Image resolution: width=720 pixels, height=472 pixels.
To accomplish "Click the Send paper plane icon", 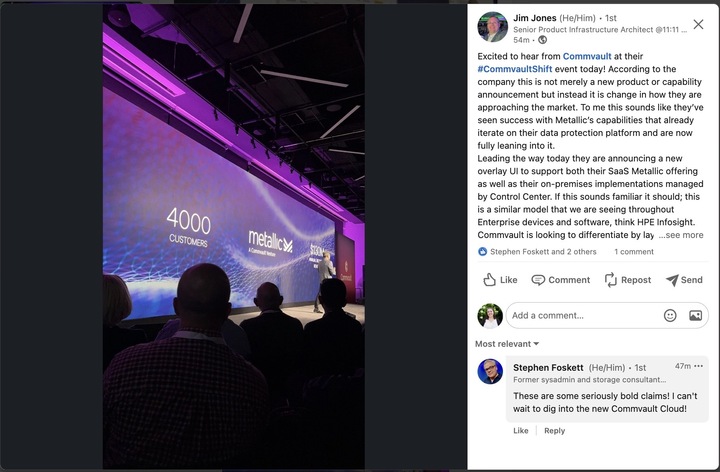I will click(x=672, y=280).
